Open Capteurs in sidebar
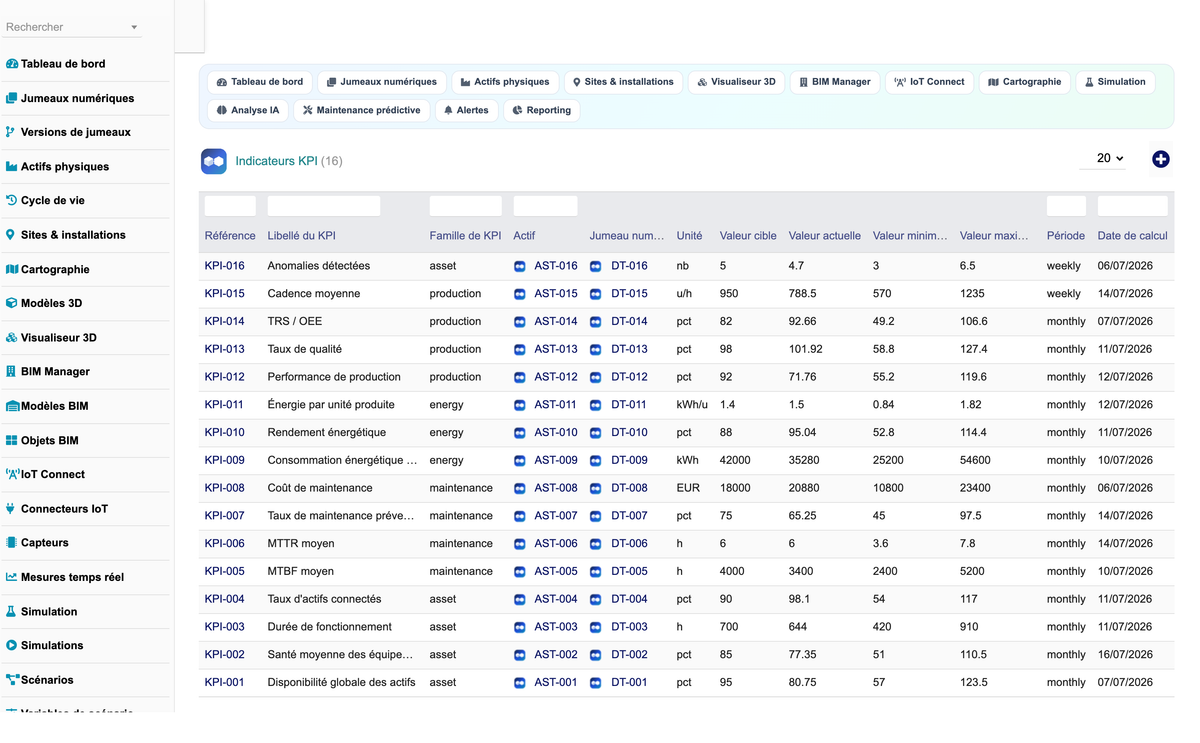The height and width of the screenshot is (743, 1200). click(37, 542)
